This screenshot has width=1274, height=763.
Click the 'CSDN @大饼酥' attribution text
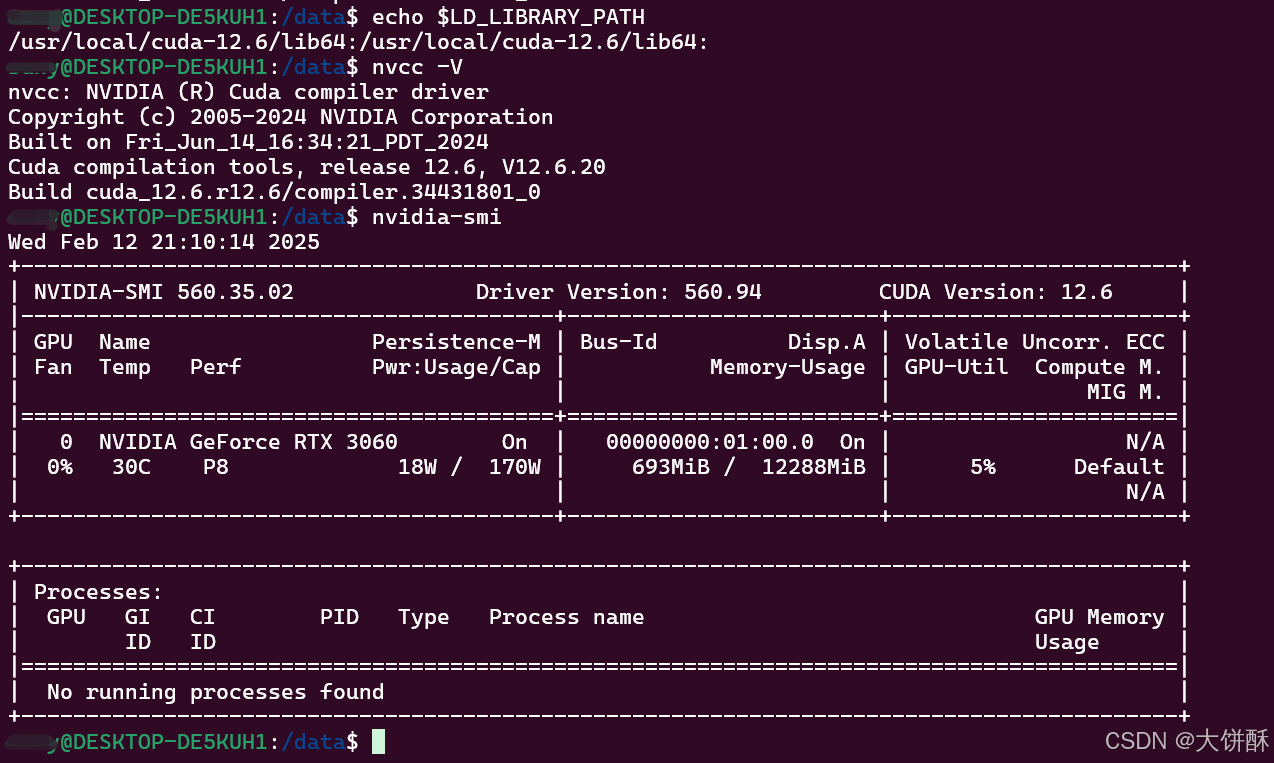[x=1187, y=740]
